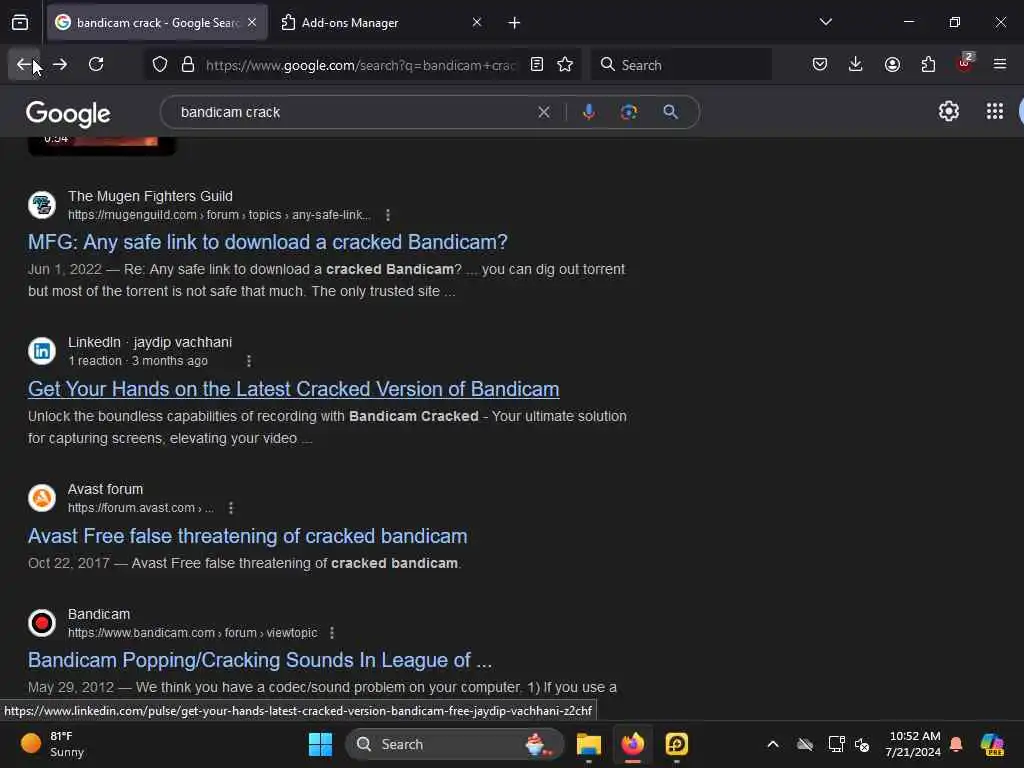Open Bandicam forum result options
The height and width of the screenshot is (768, 1024).
332,633
